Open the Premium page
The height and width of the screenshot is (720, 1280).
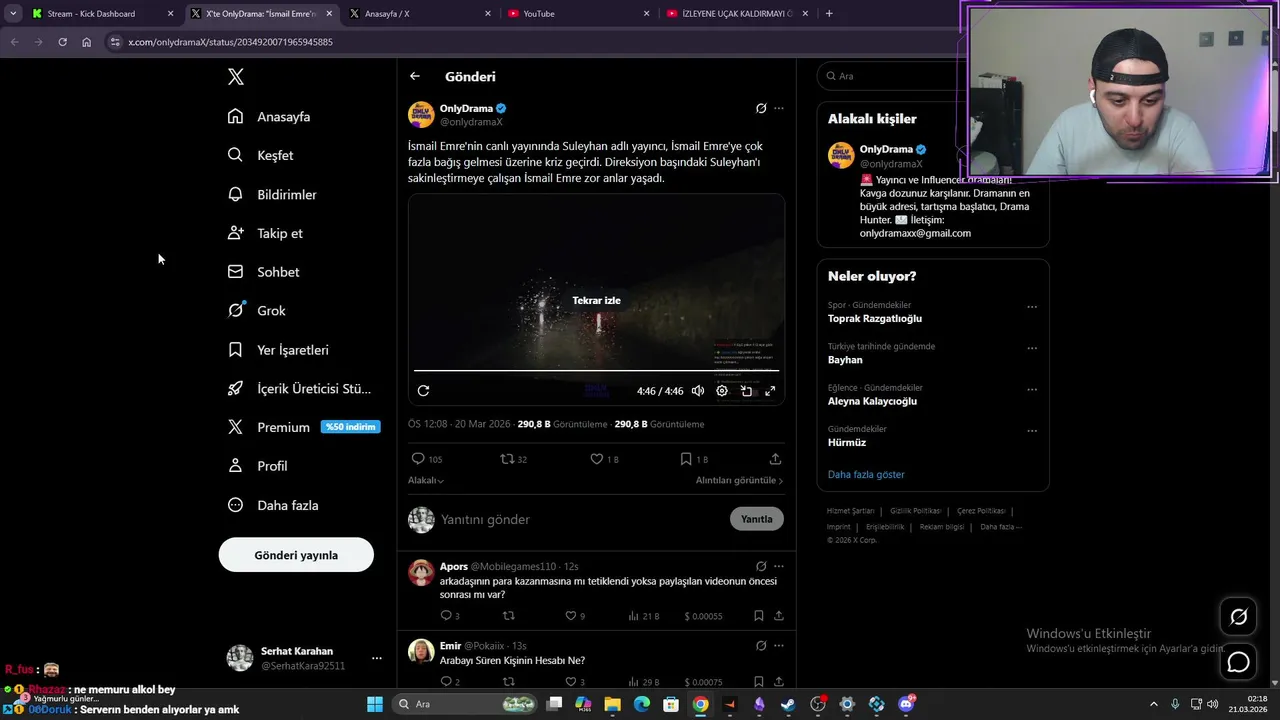point(304,427)
